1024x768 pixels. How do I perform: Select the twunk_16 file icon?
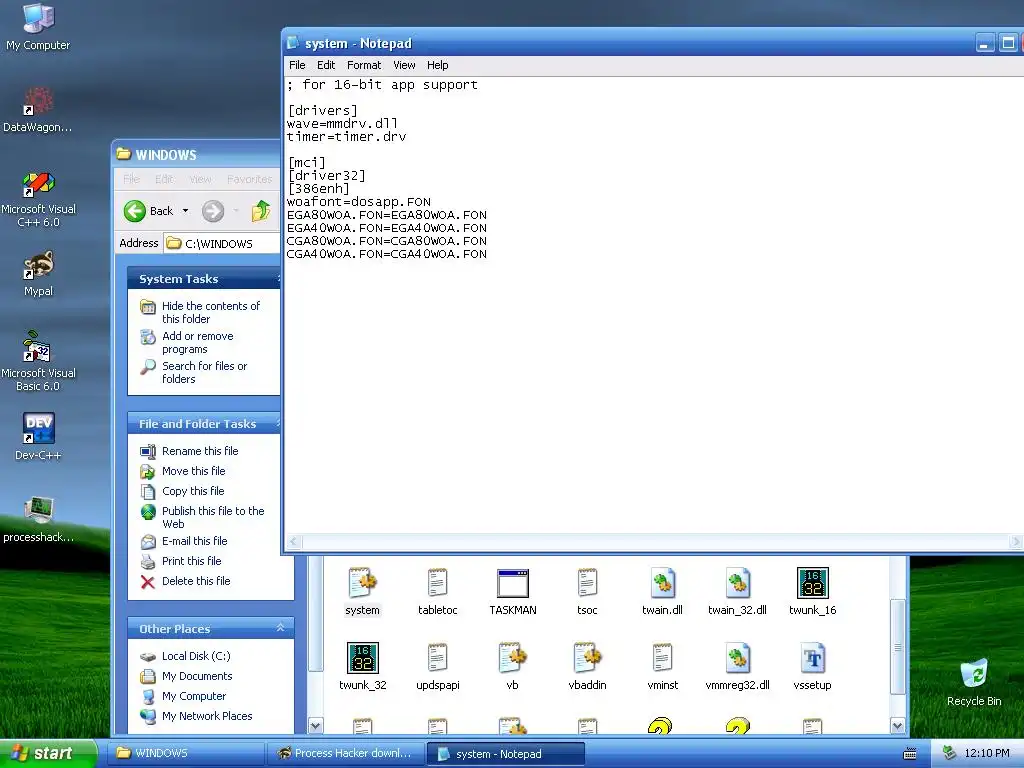812,592
